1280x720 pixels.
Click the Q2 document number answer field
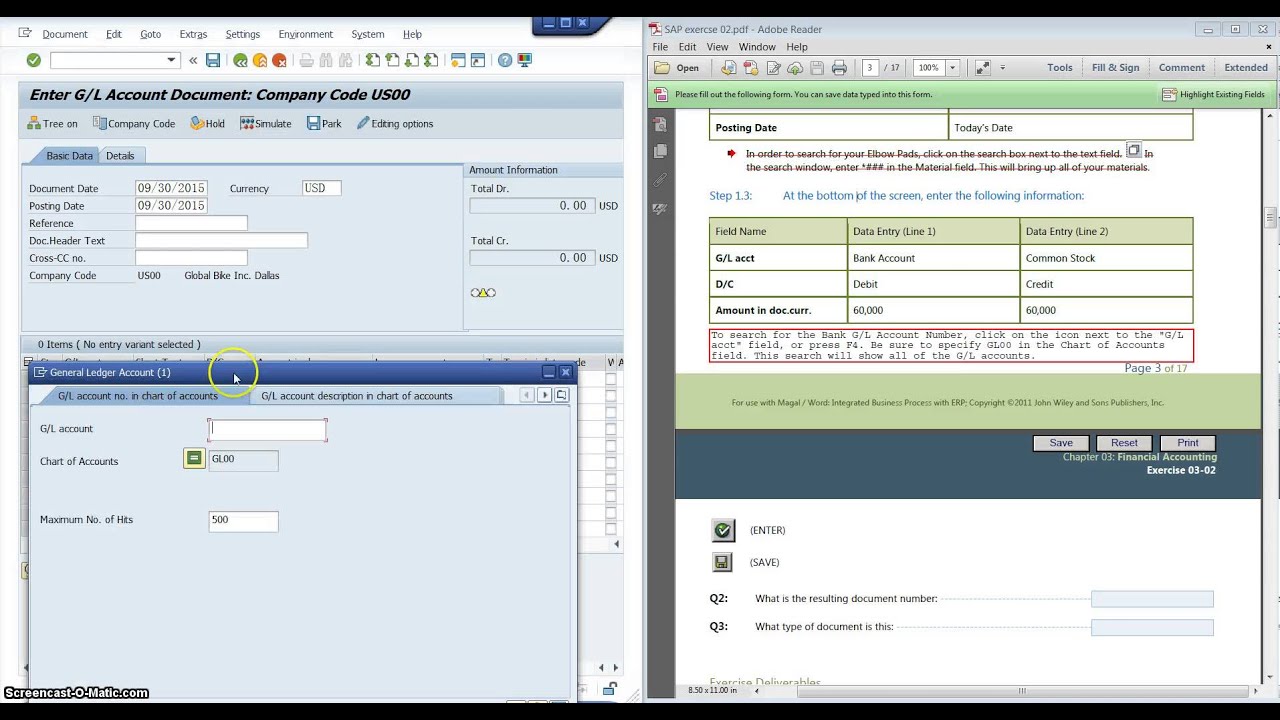[1152, 599]
